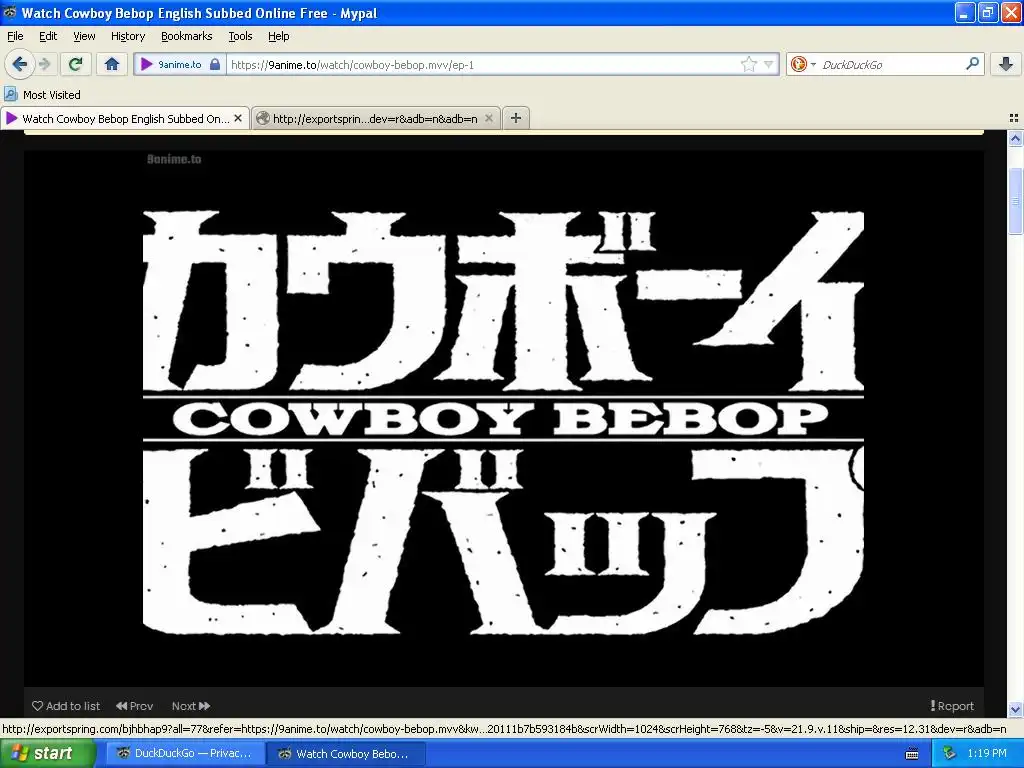Bookmark this page with the star icon
The image size is (1024, 768).
(748, 64)
